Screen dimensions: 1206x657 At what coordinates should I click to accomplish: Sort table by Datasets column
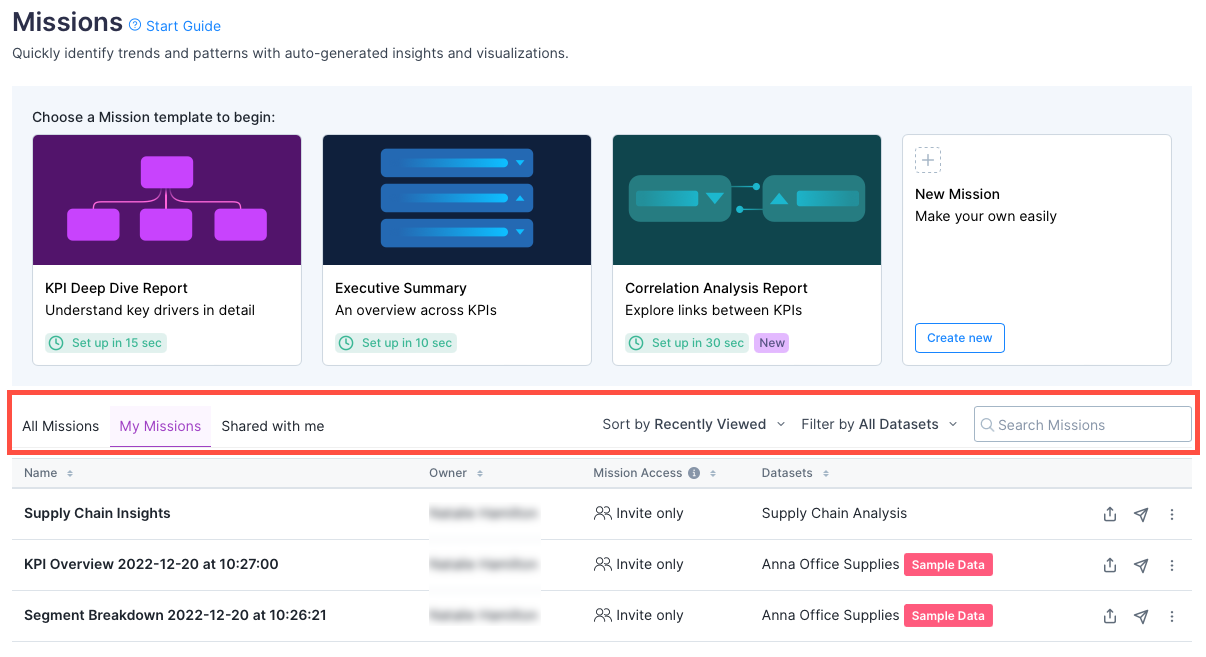pyautogui.click(x=826, y=473)
